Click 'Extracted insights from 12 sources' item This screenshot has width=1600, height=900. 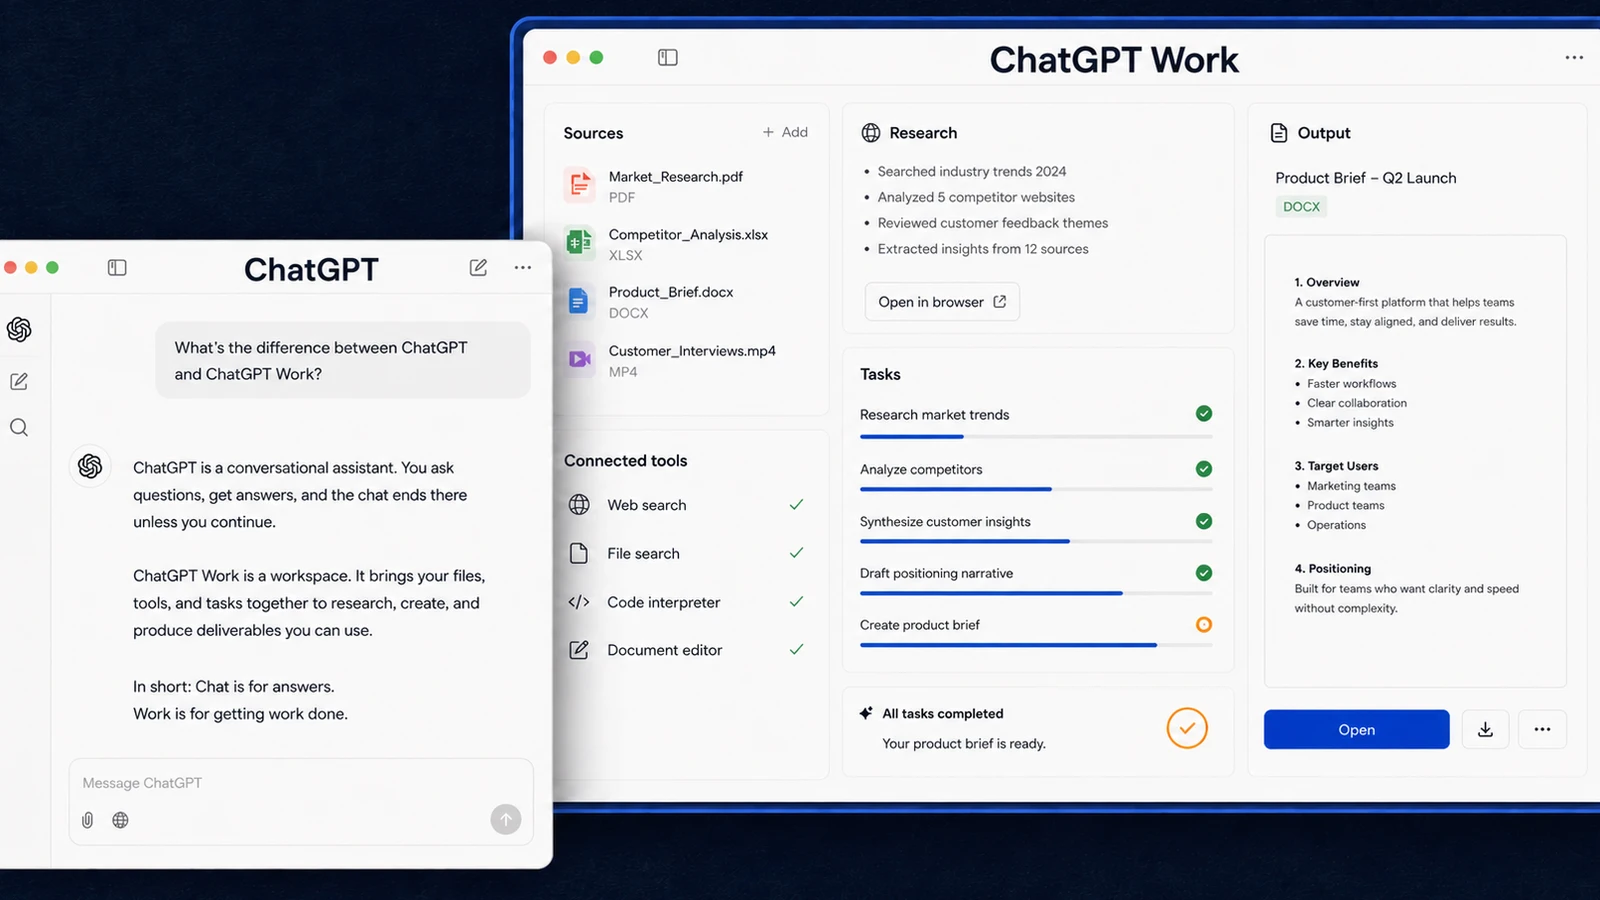click(x=983, y=249)
